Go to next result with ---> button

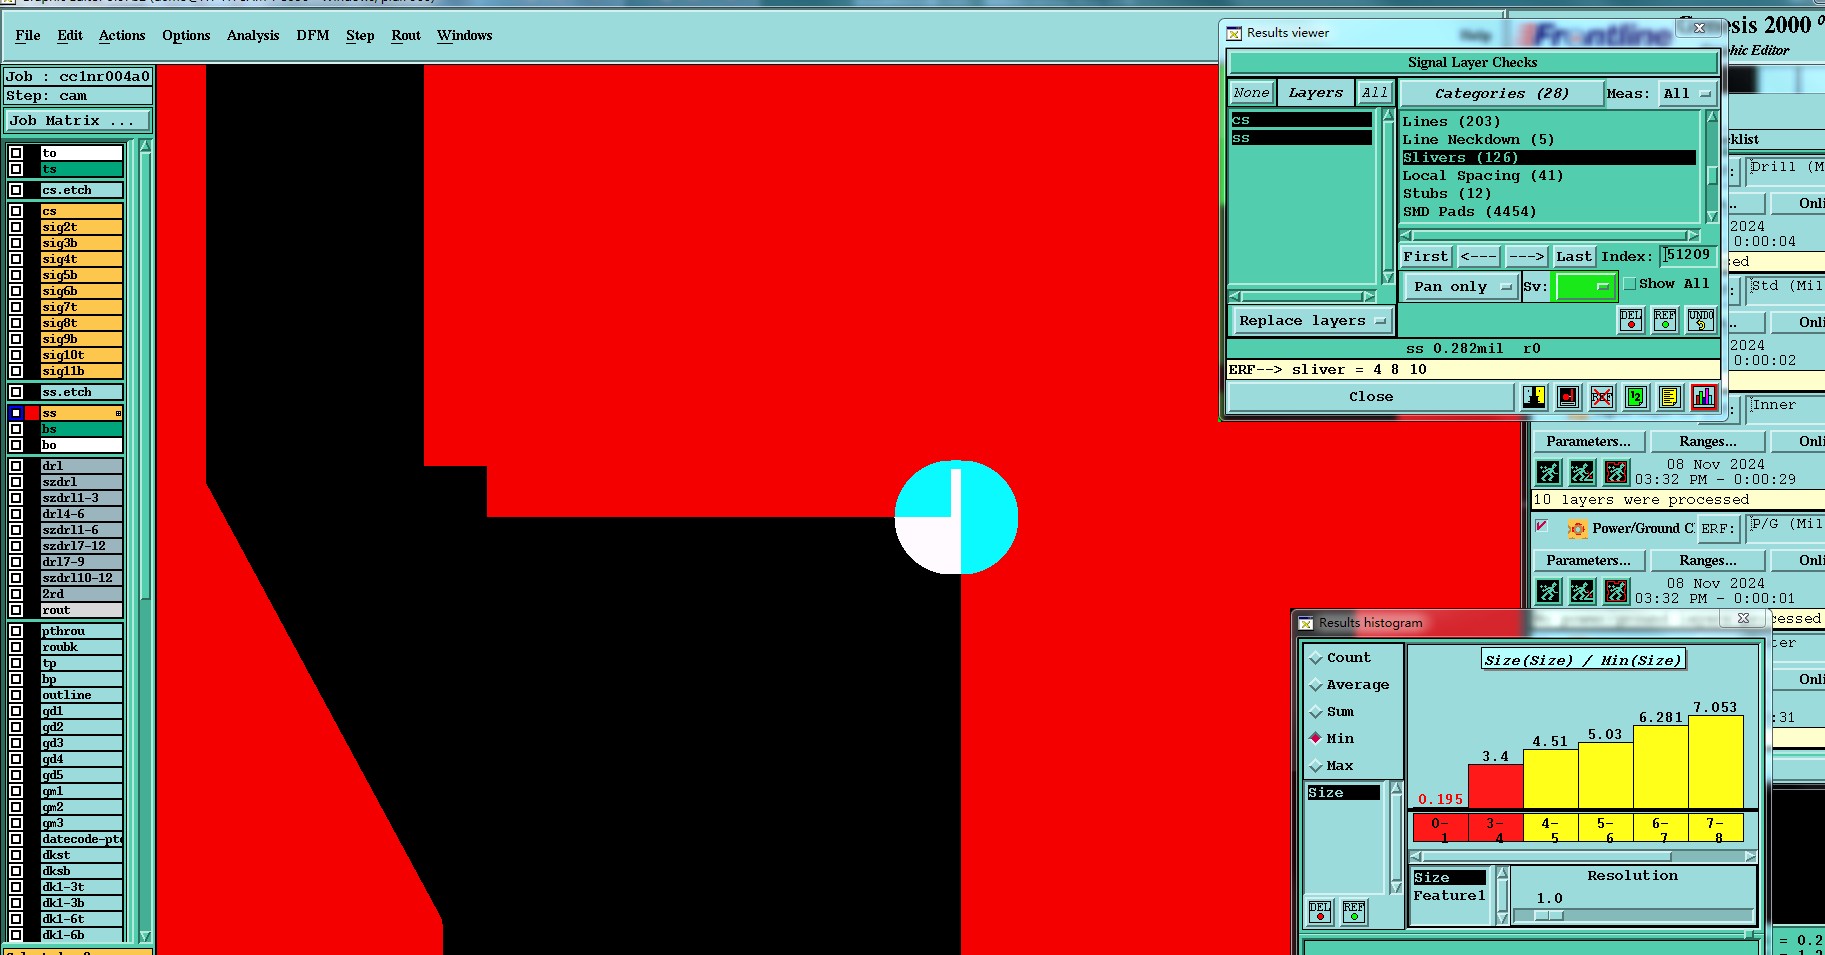coord(1526,257)
